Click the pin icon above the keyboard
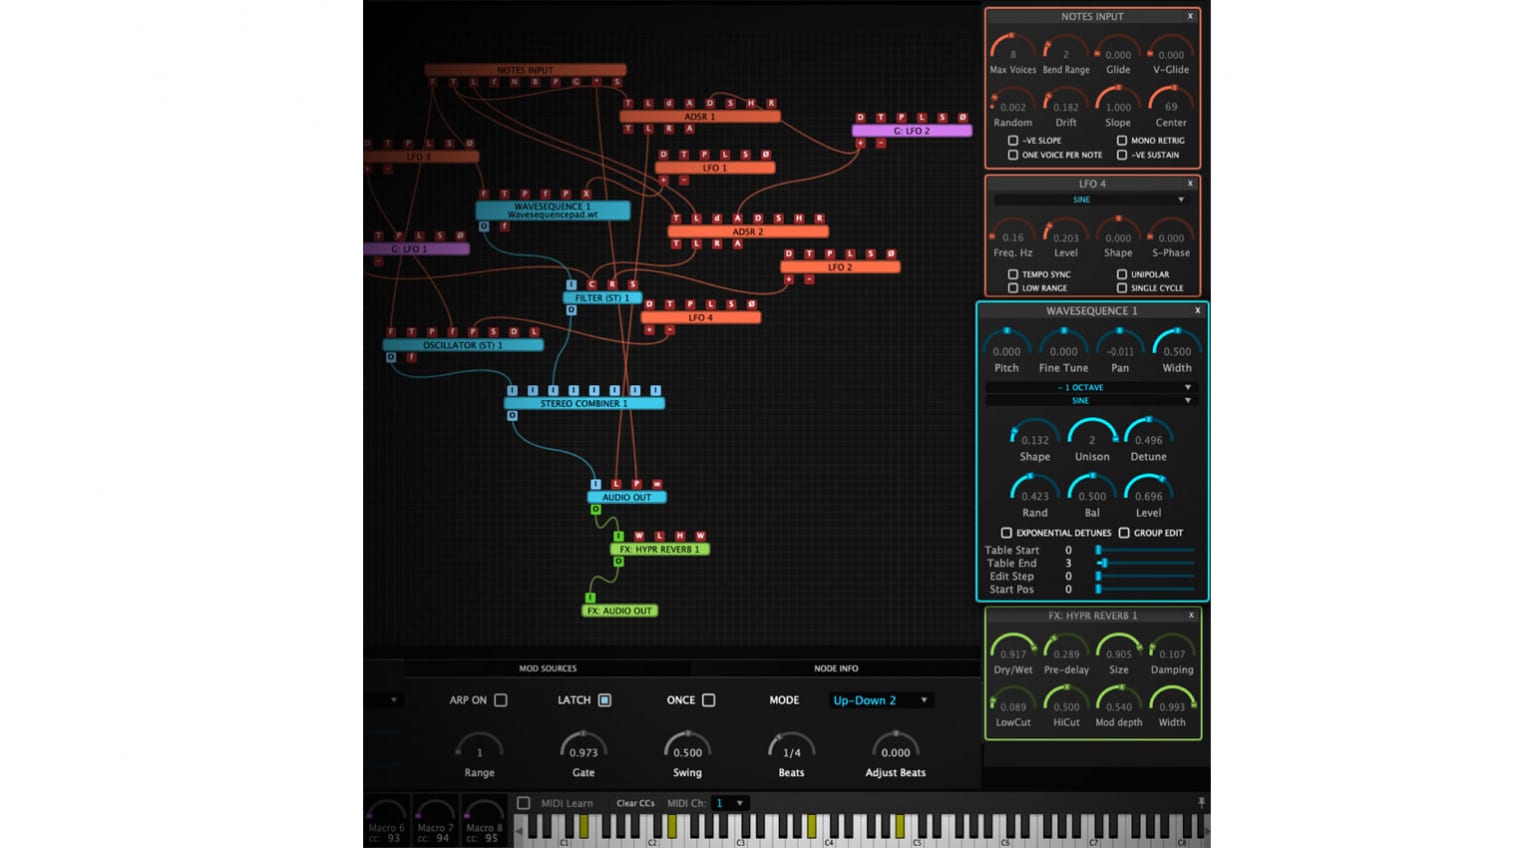The image size is (1536, 848). [1201, 803]
